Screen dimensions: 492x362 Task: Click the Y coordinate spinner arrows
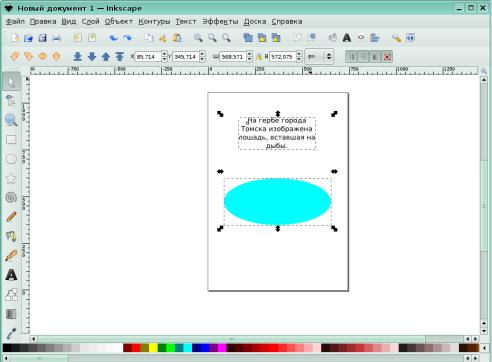click(202, 57)
